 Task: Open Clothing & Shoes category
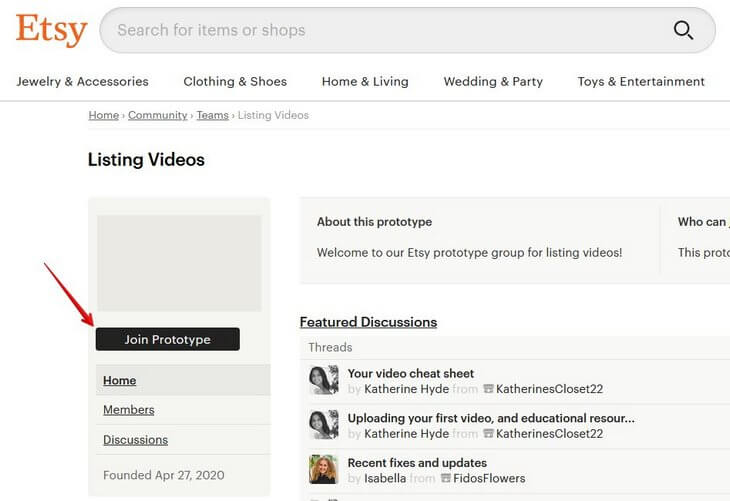coord(235,81)
